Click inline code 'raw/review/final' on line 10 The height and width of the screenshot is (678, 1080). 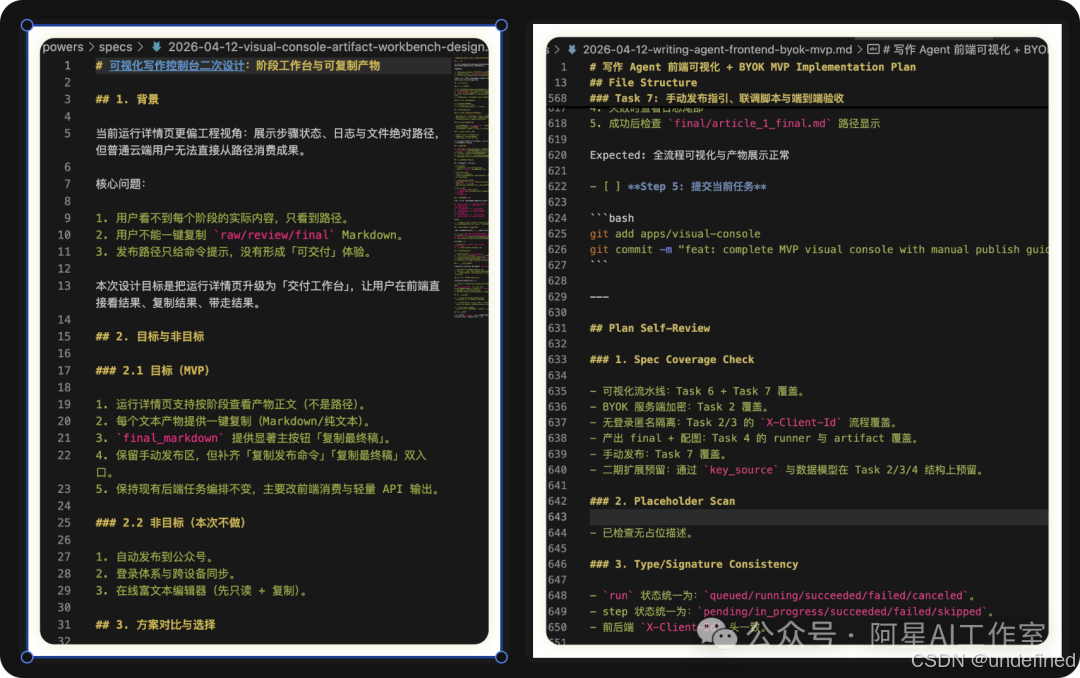tap(273, 235)
